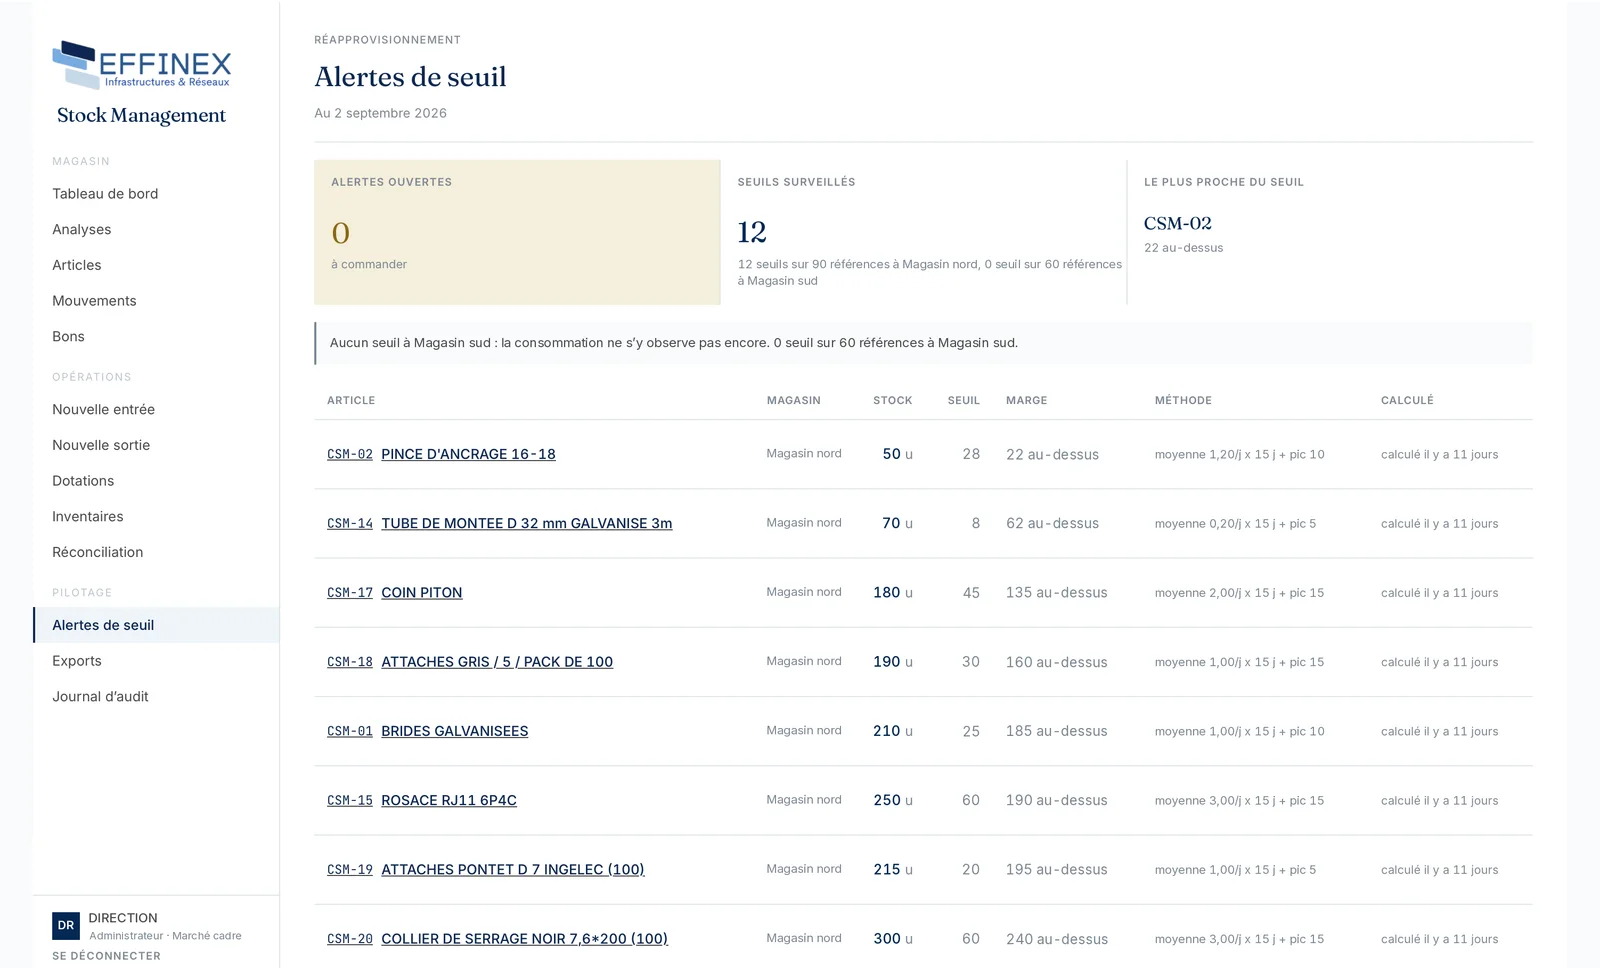The height and width of the screenshot is (968, 1600).
Task: Click the Alertes ouvertes summary card
Action: [517, 232]
